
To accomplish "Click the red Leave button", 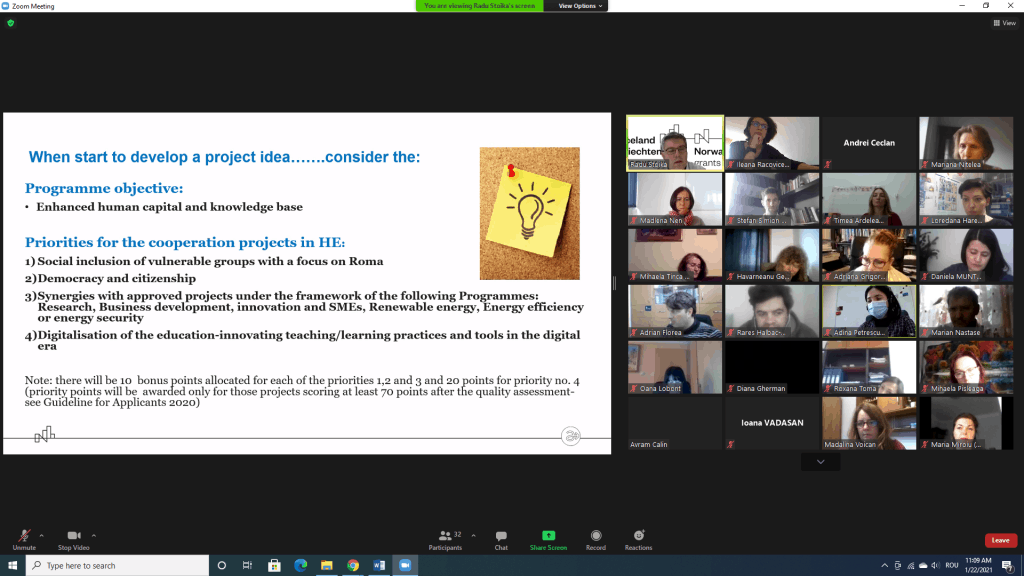I will point(1000,540).
